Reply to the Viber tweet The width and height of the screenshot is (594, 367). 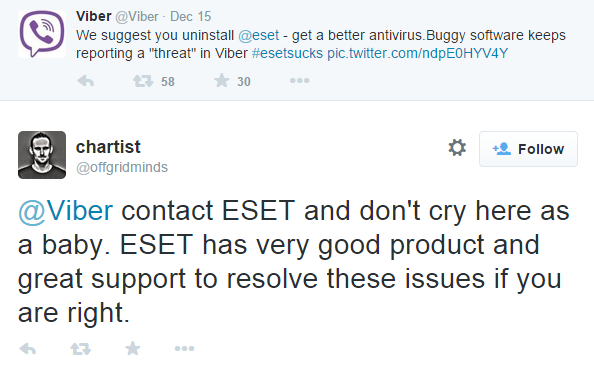[86, 81]
